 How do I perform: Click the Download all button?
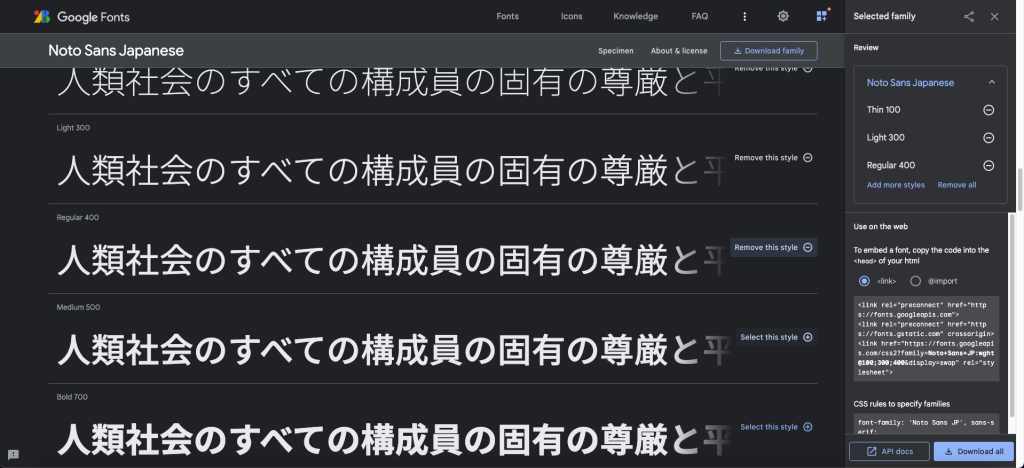(974, 452)
